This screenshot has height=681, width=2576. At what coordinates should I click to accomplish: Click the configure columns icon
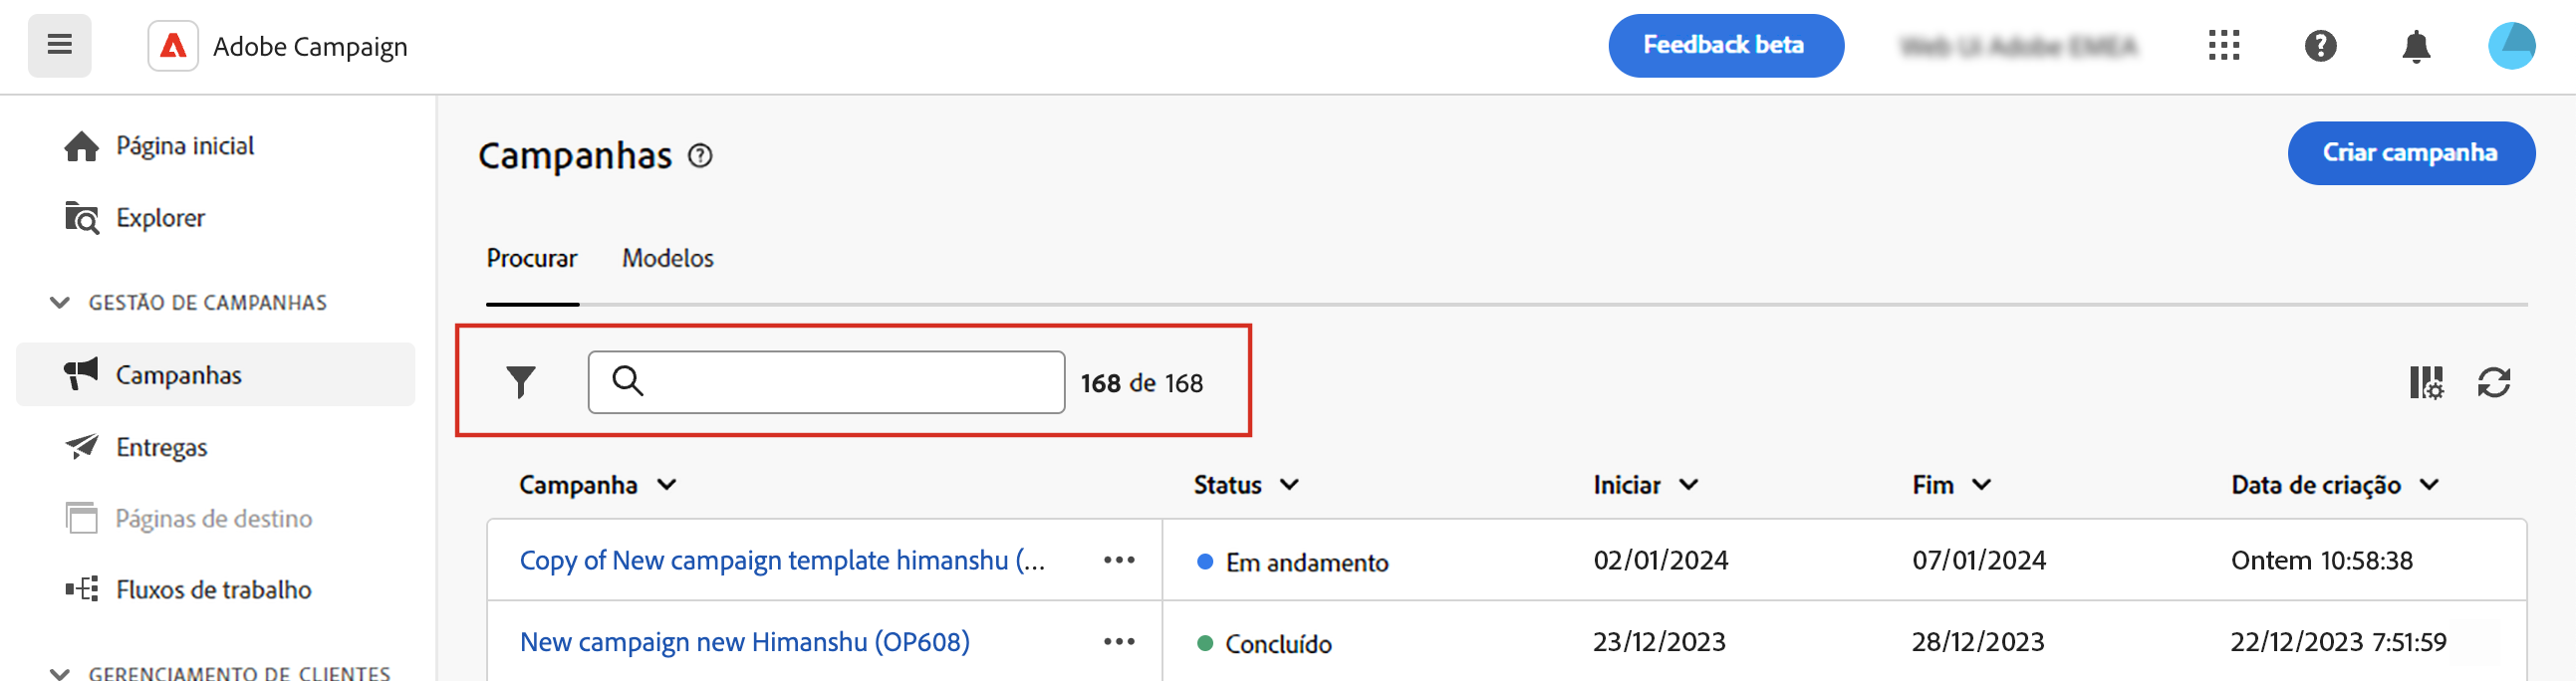pos(2425,382)
